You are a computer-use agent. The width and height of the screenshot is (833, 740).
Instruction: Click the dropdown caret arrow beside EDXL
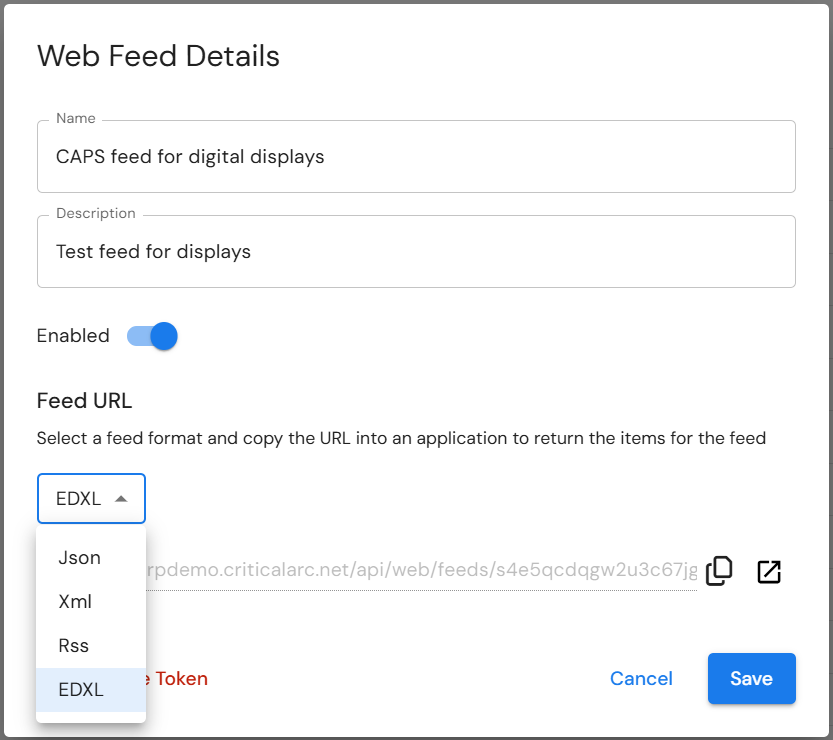click(x=121, y=499)
